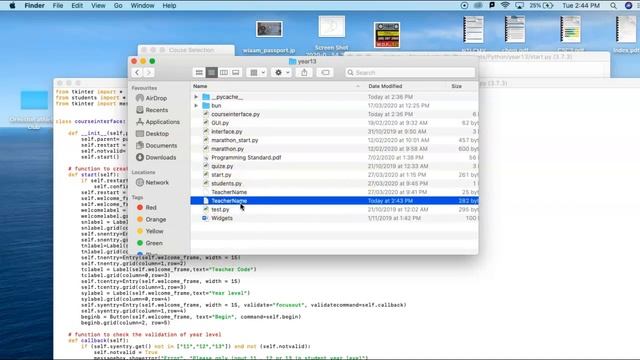Open the Go menu
Screen dimensions: 640x360
pyautogui.click(x=118, y=6)
